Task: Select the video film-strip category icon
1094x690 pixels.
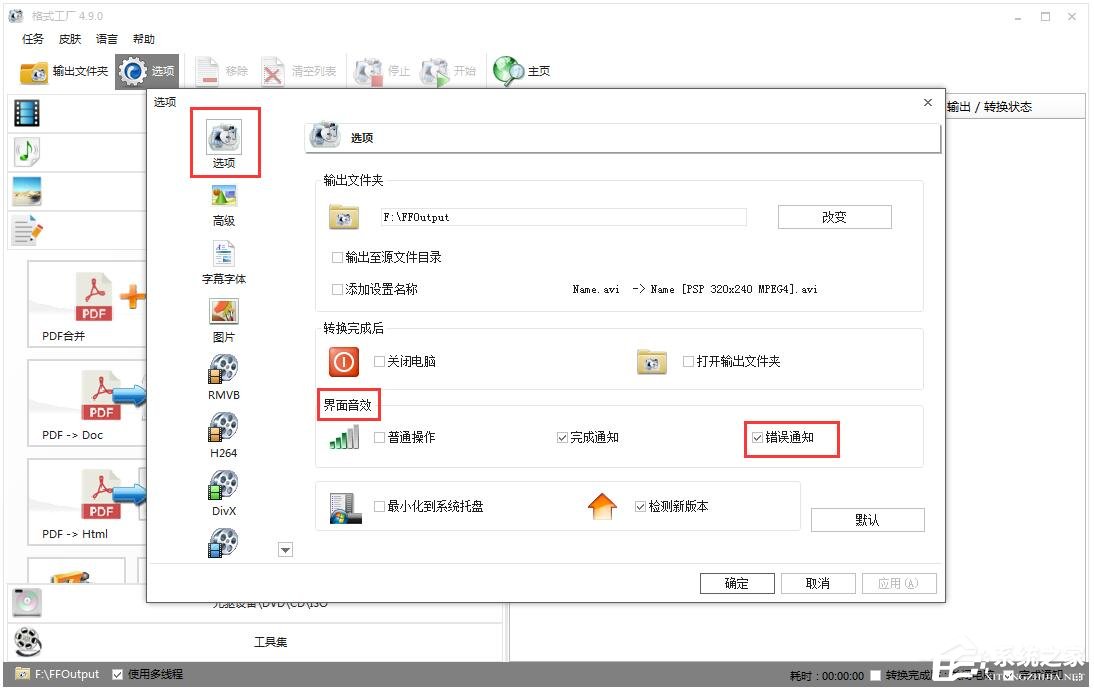Action: pos(27,112)
